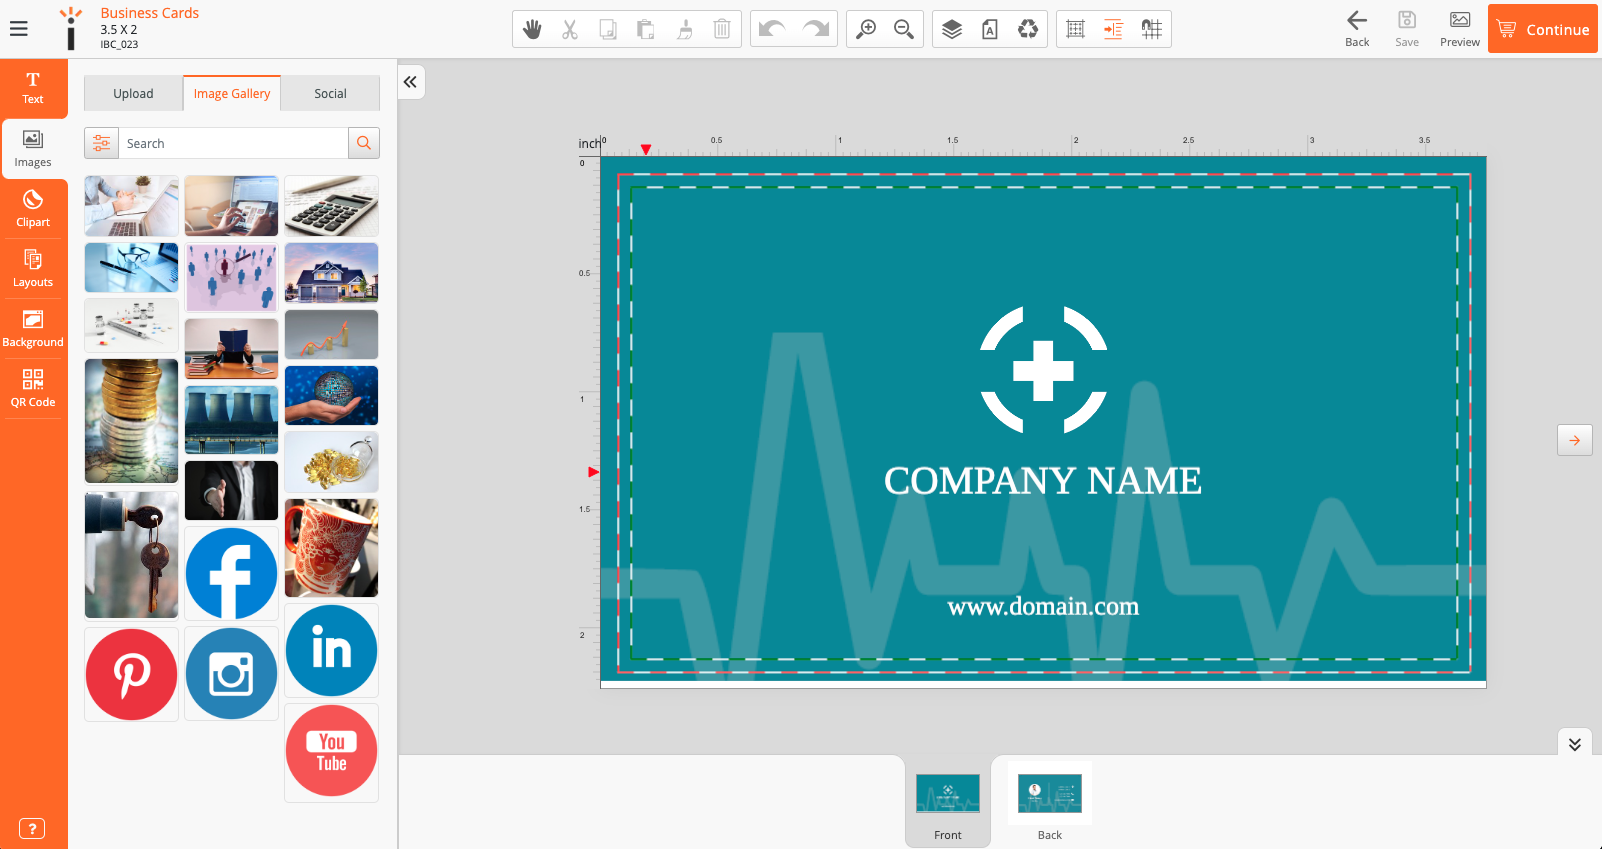This screenshot has width=1602, height=849.
Task: Toggle snap to grid magnet
Action: 1152,29
